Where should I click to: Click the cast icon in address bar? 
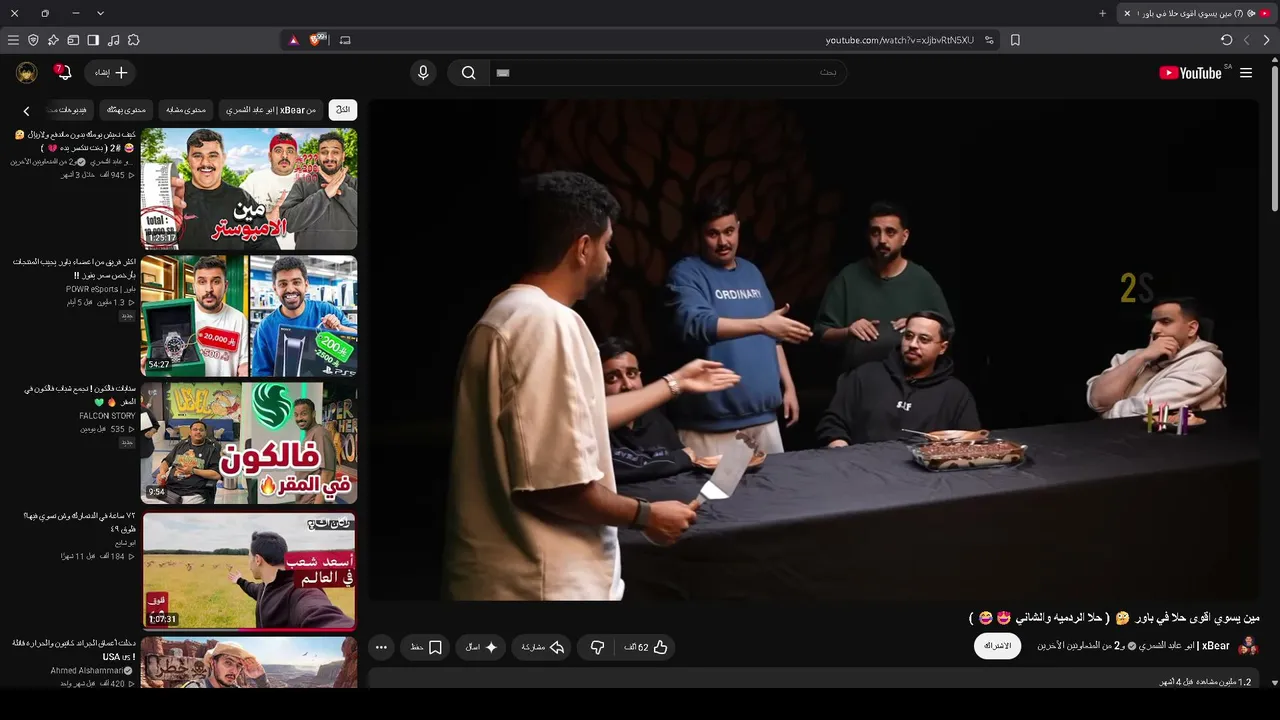pos(345,40)
